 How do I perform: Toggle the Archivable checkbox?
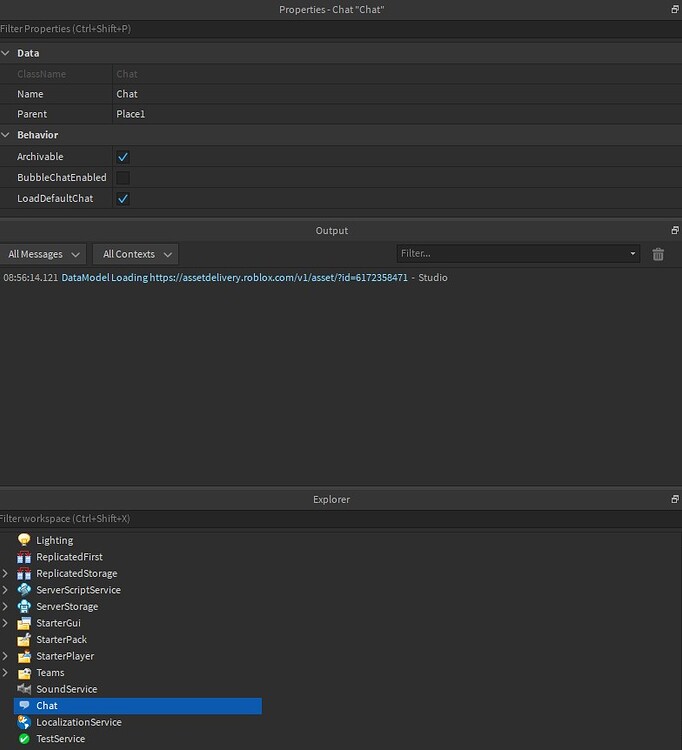pyautogui.click(x=123, y=157)
